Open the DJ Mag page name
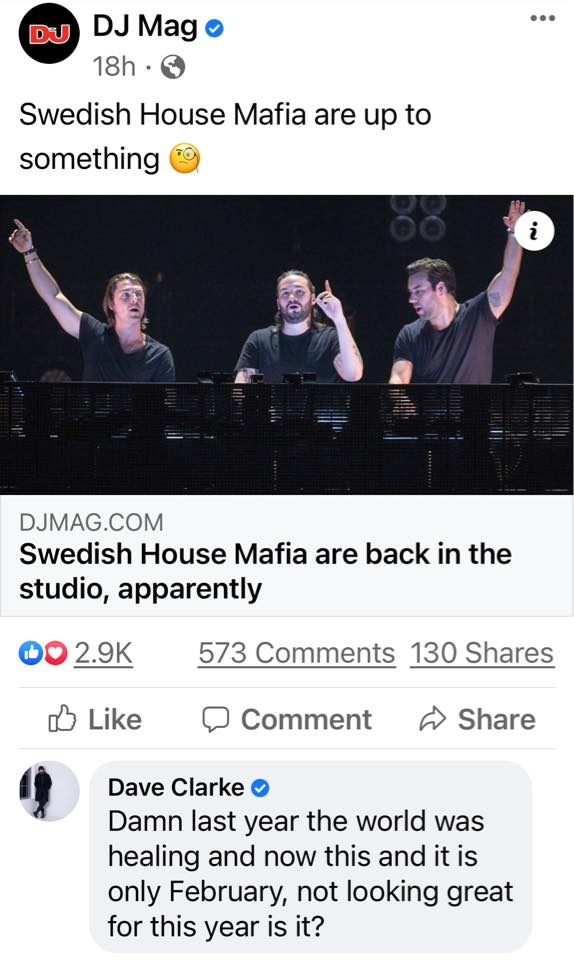 click(145, 27)
